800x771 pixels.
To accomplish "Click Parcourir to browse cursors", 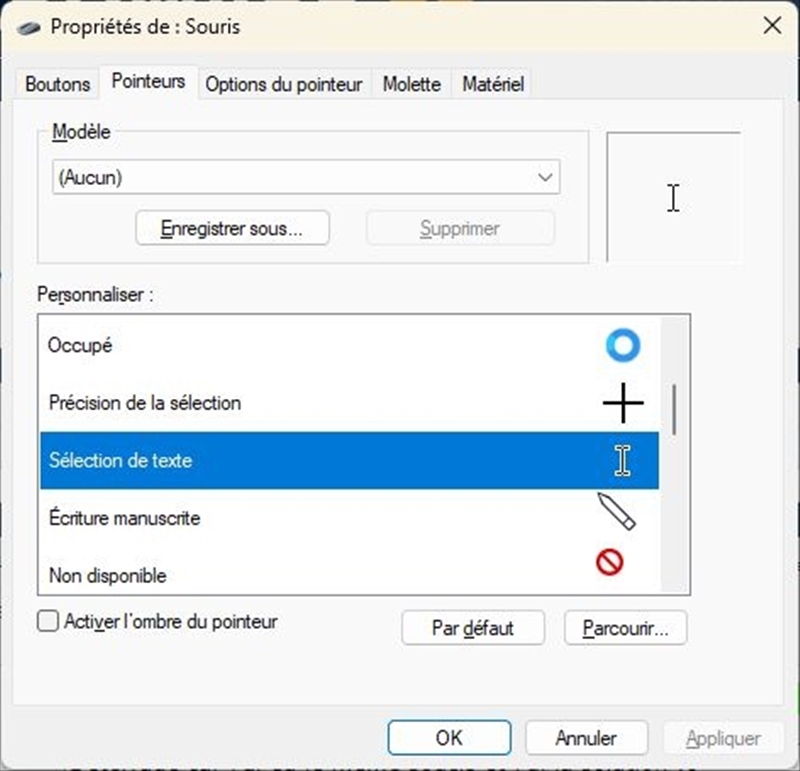I will tap(625, 628).
